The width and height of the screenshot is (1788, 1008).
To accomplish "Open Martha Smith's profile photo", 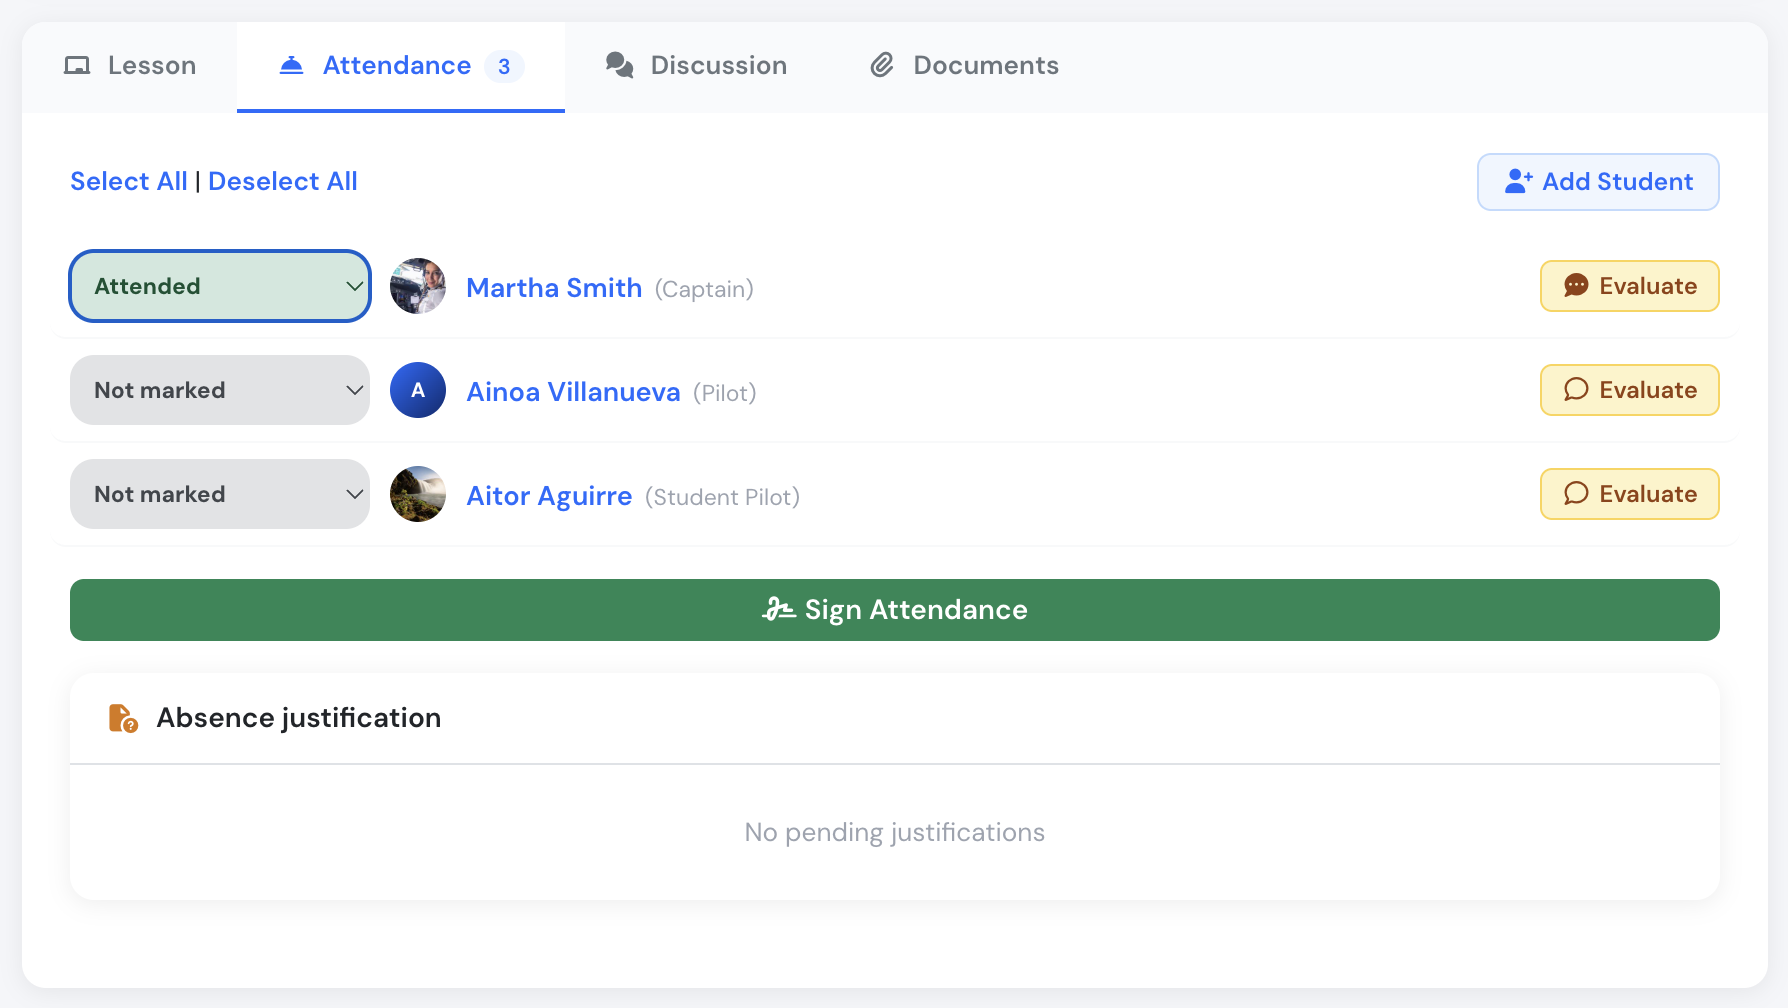I will (x=418, y=286).
